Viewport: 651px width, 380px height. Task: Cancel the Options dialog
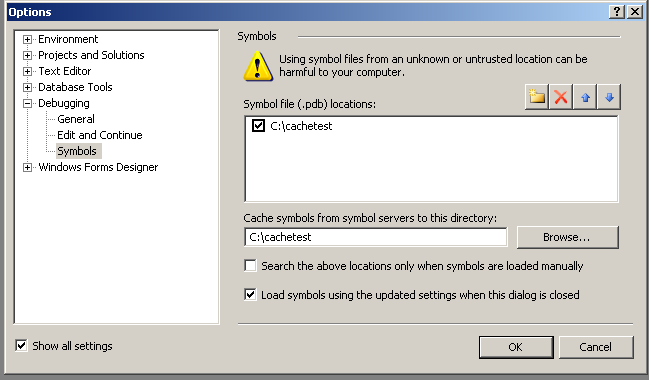coord(596,347)
